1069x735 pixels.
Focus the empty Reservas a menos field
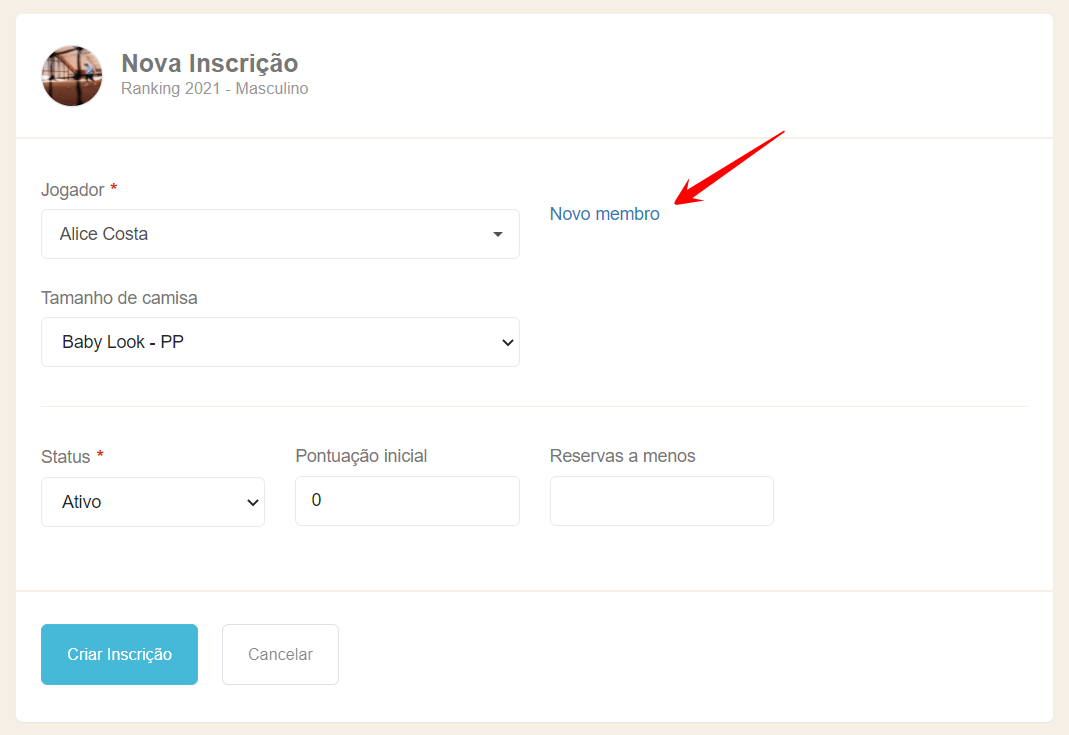(x=661, y=501)
